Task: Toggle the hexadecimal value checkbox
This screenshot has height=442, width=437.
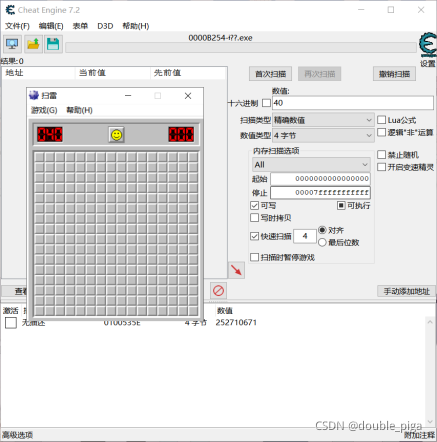Action: coord(266,103)
